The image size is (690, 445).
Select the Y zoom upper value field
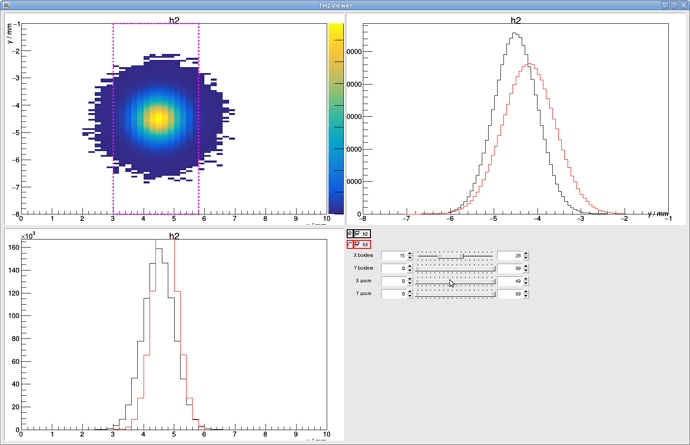click(x=509, y=295)
